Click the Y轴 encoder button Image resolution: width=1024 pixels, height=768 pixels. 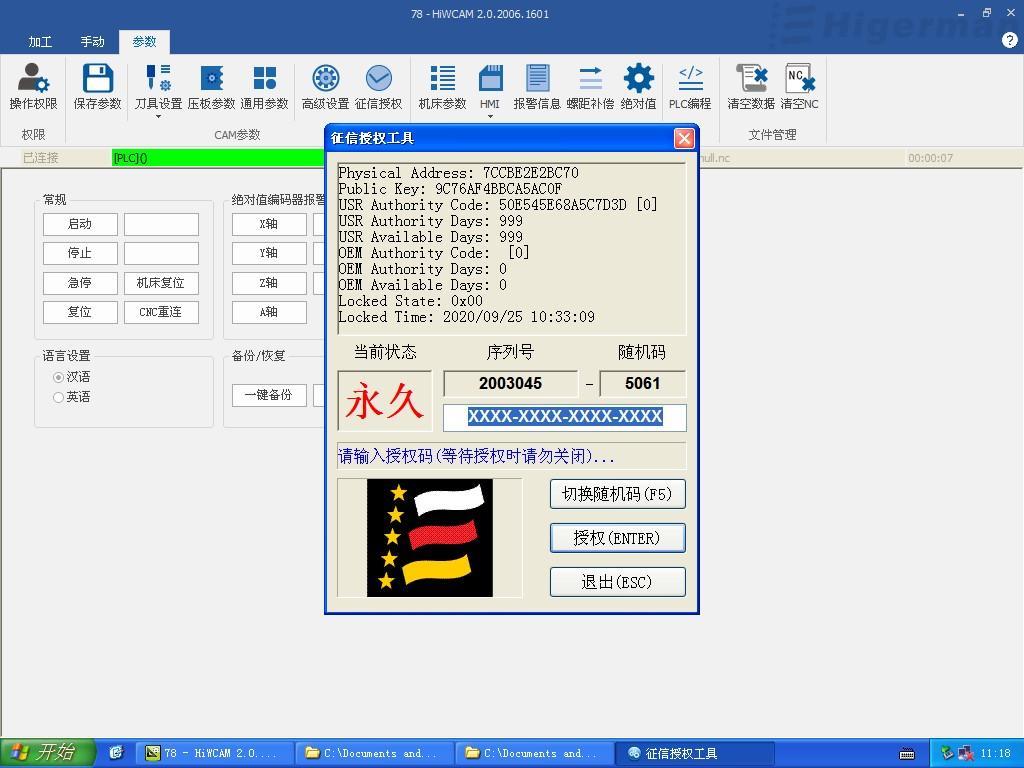click(x=269, y=253)
